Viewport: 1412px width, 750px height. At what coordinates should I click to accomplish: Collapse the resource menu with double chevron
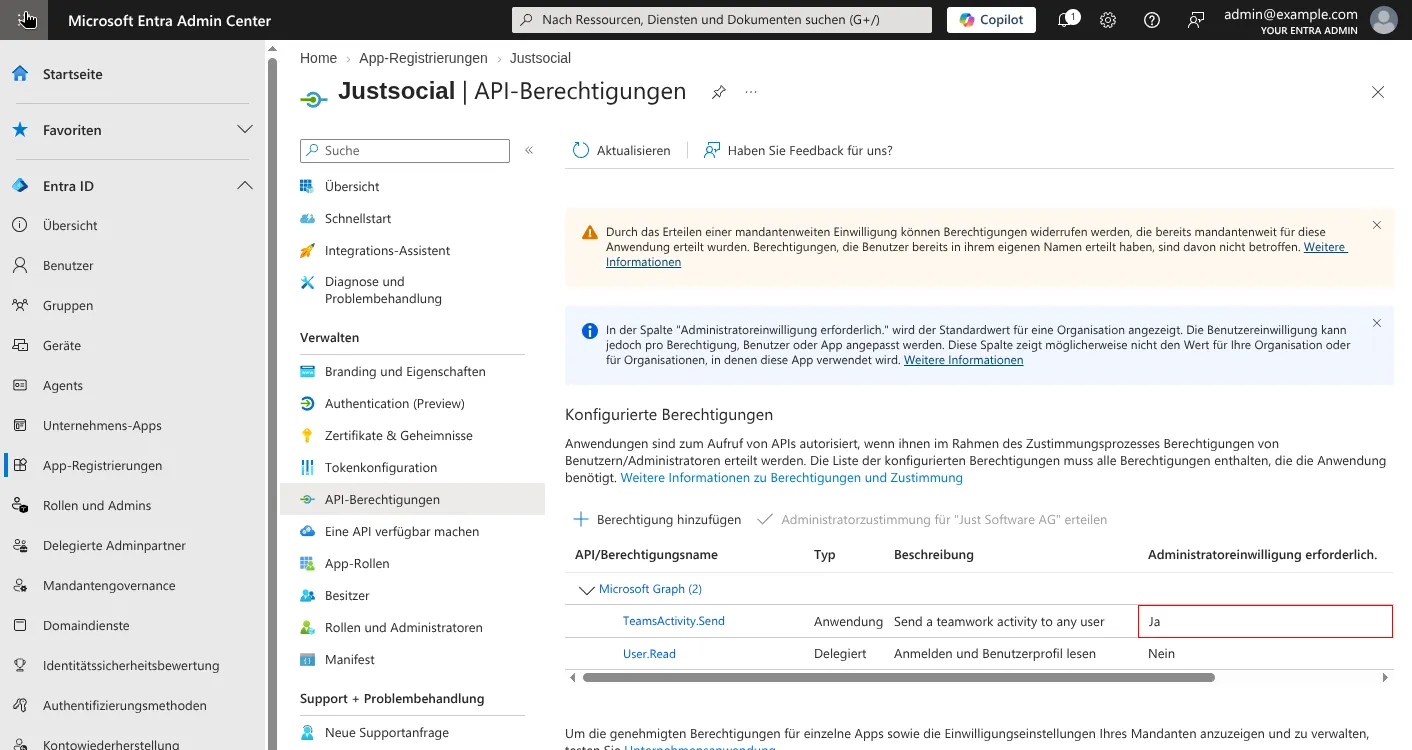tap(529, 150)
